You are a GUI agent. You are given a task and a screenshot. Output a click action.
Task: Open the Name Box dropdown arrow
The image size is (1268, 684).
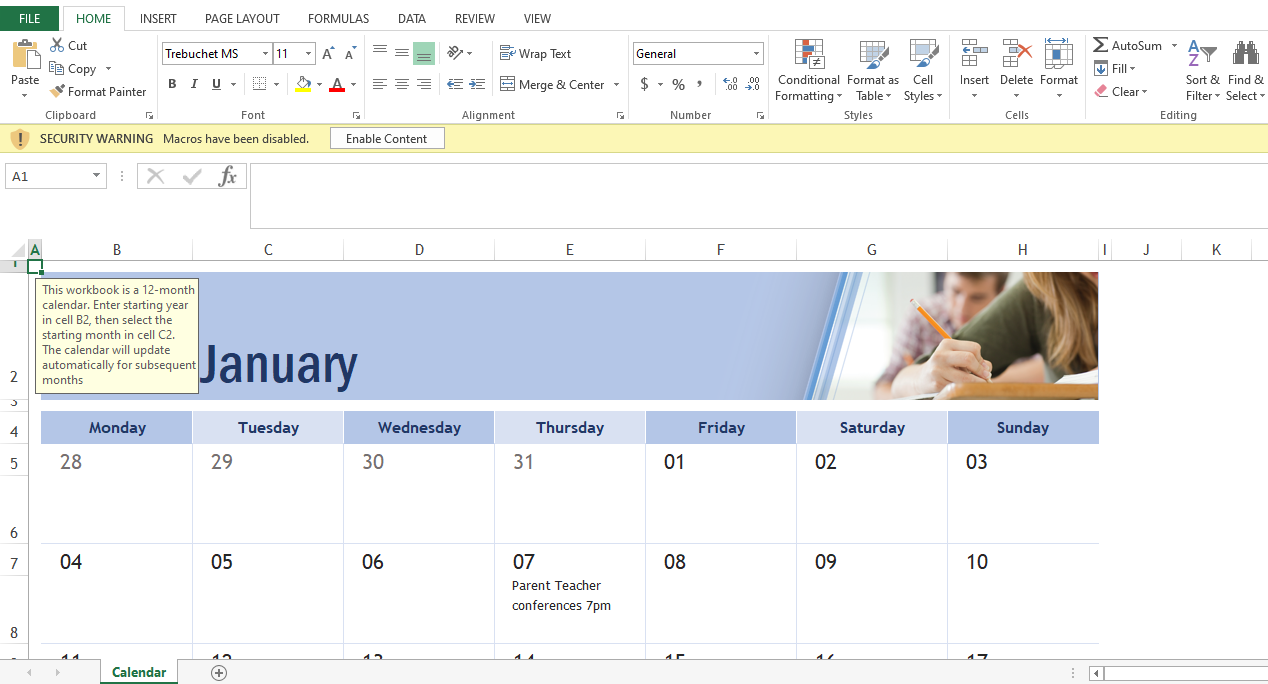coord(96,176)
